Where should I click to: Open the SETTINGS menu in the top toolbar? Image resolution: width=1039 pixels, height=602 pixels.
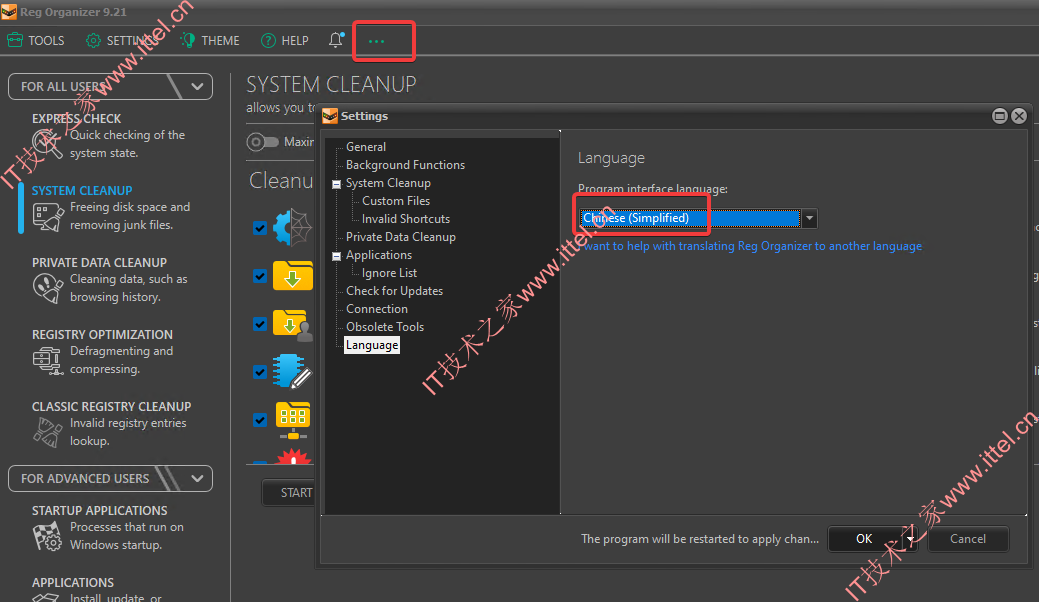[122, 40]
